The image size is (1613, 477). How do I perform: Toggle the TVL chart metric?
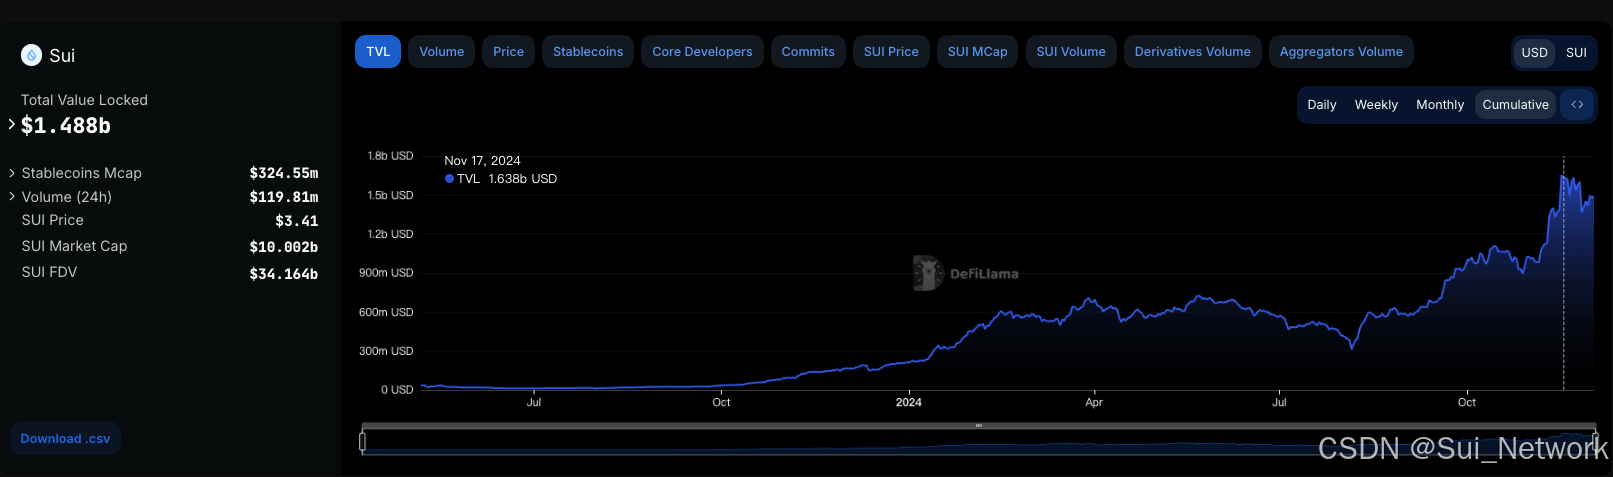pyautogui.click(x=378, y=52)
